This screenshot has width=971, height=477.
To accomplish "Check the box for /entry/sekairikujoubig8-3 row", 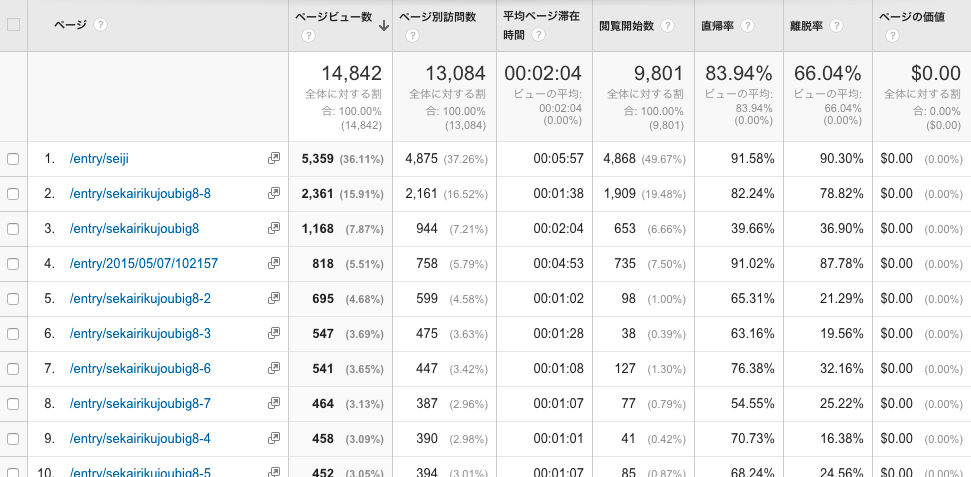I will point(13,334).
